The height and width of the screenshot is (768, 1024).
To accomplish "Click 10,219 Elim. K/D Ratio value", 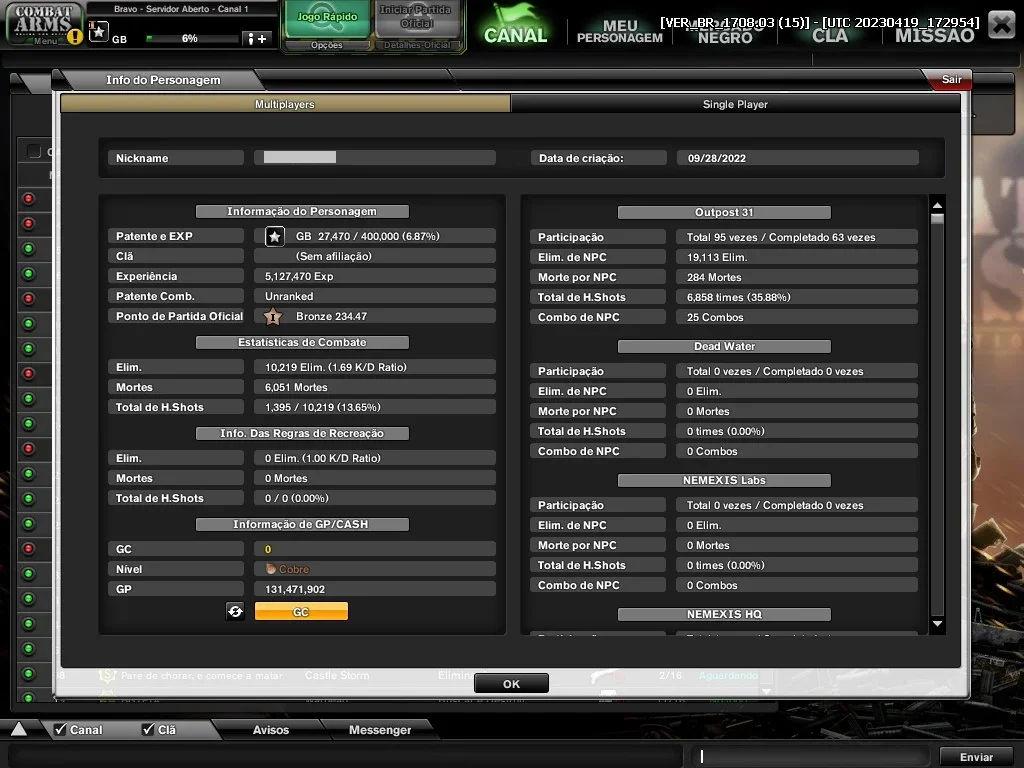I will (336, 368).
